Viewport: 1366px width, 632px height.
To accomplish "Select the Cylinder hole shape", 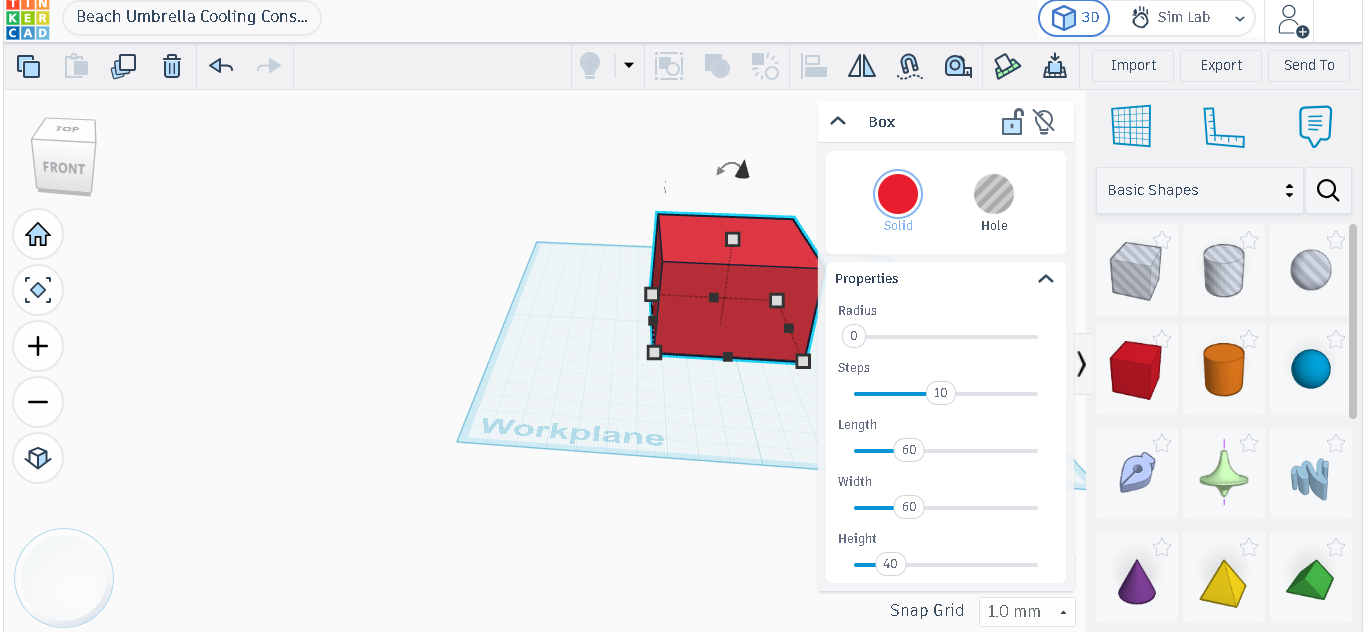I will (1224, 270).
